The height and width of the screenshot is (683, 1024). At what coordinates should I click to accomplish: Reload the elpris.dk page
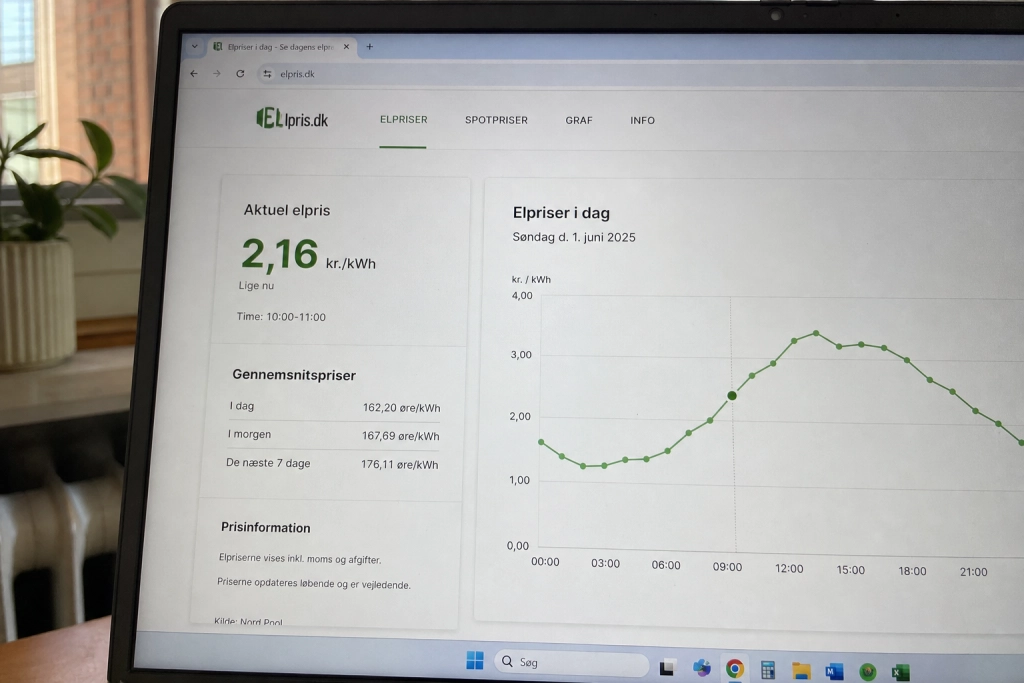pos(240,74)
